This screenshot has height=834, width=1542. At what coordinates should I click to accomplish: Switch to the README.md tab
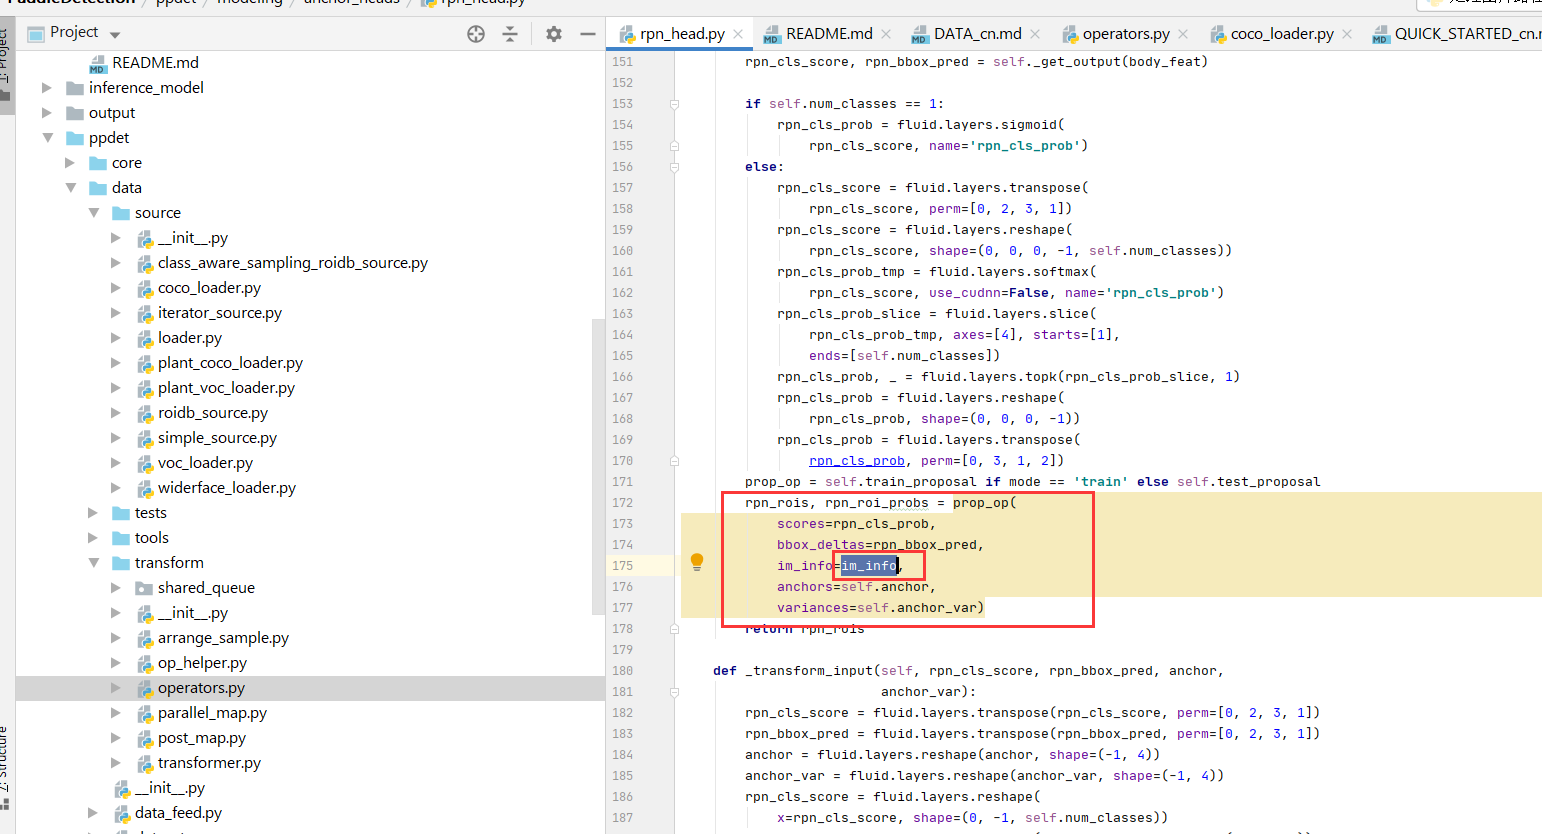[829, 34]
